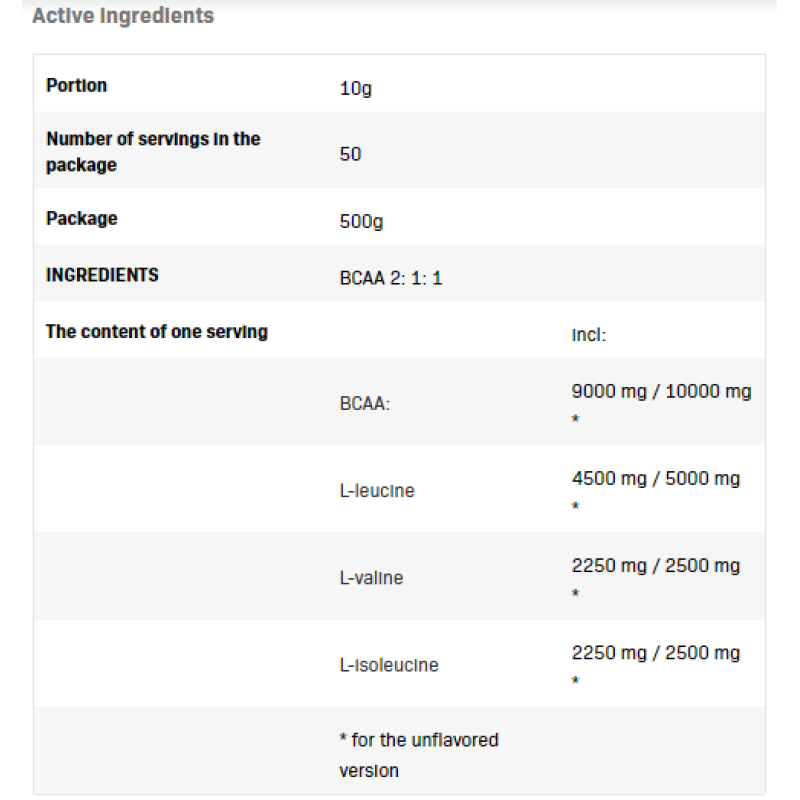The height and width of the screenshot is (800, 800).
Task: Select the Portion row label
Action: pos(76,85)
